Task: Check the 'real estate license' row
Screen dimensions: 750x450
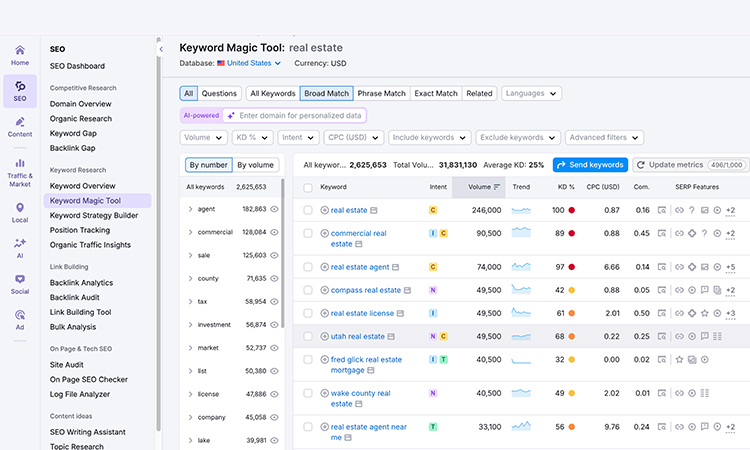Action: click(x=308, y=313)
